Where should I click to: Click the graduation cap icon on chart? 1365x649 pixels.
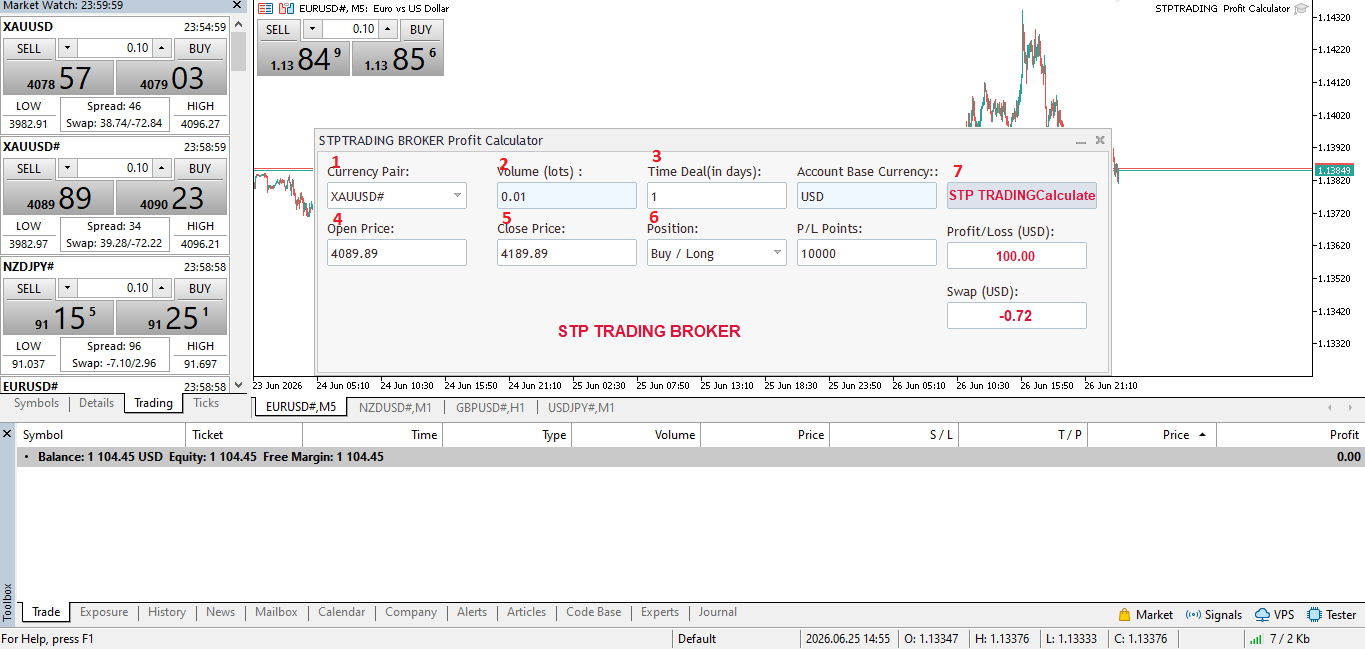[1300, 9]
